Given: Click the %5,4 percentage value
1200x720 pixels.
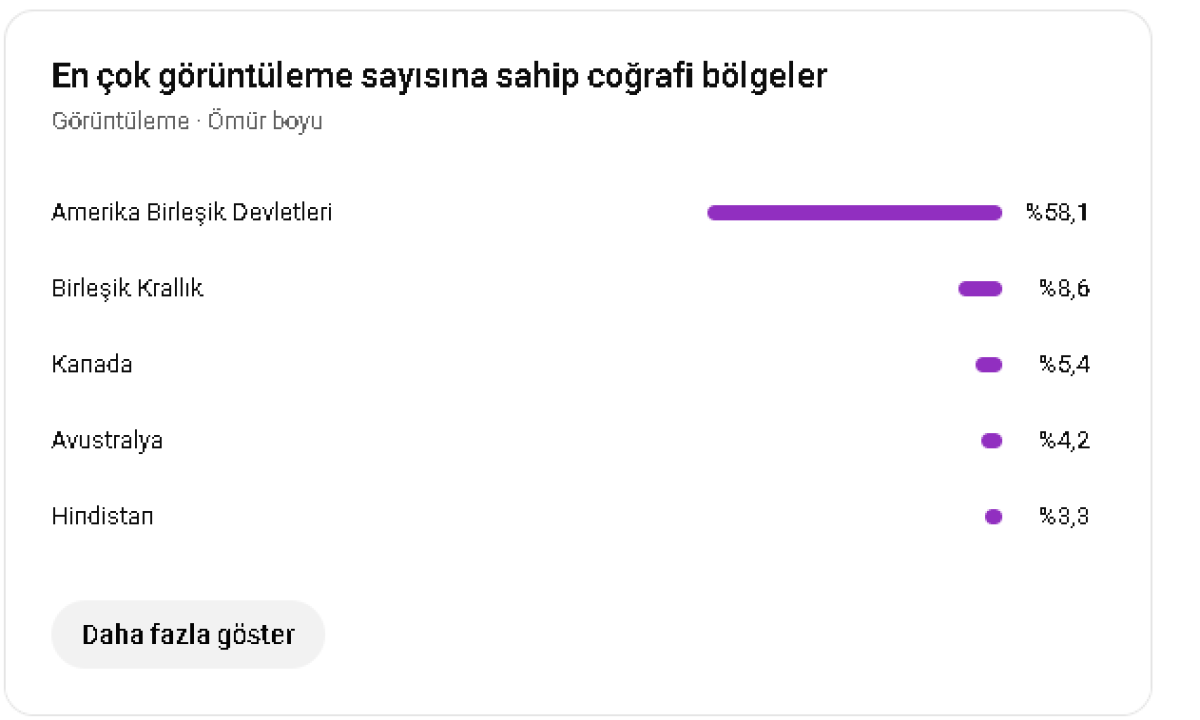Looking at the screenshot, I should click(1064, 364).
